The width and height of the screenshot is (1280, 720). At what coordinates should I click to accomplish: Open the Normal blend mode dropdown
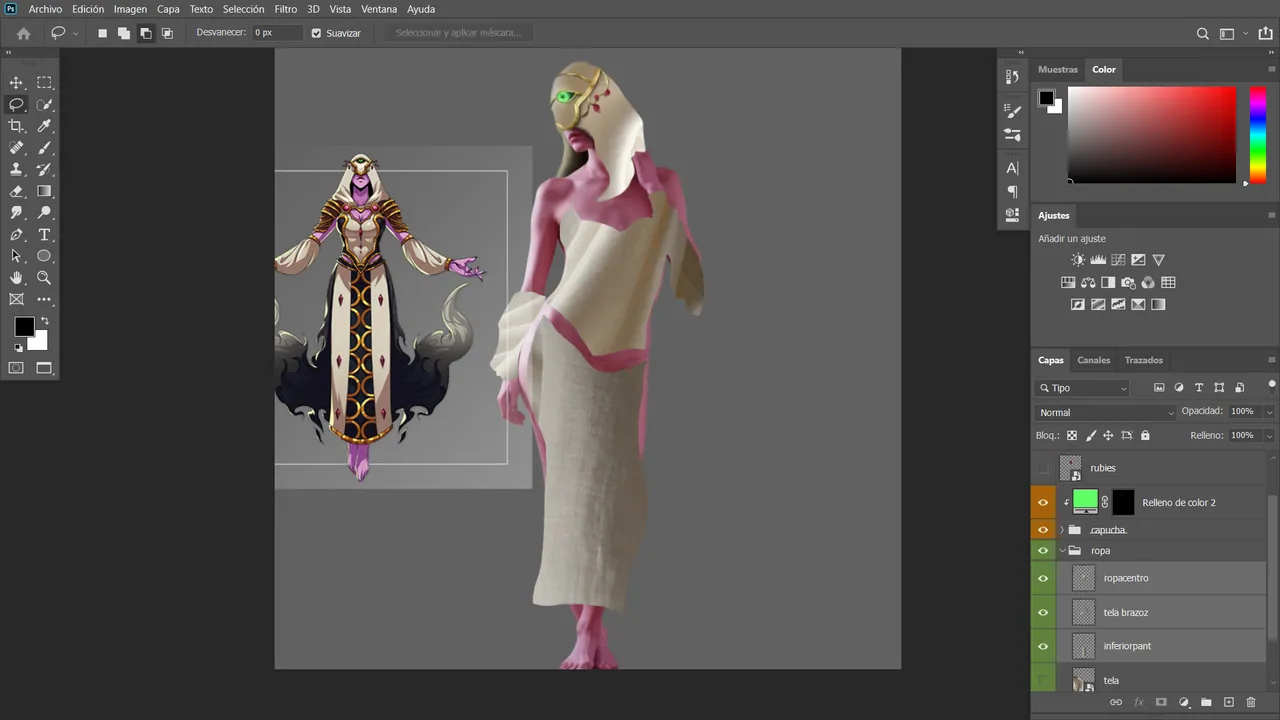1106,412
